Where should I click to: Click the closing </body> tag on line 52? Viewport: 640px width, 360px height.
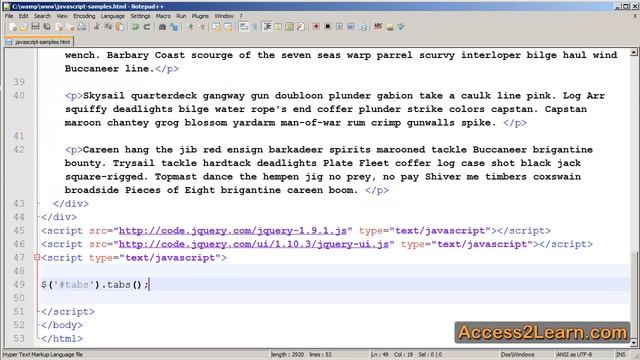(x=62, y=325)
